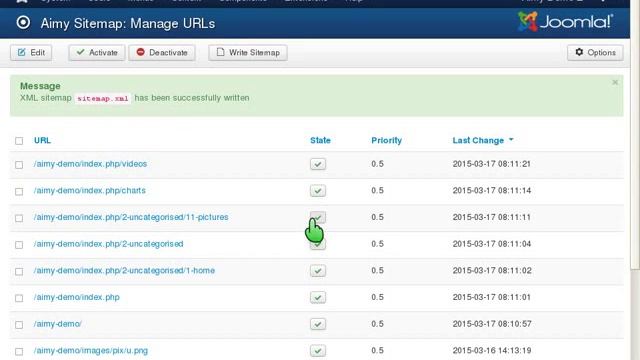
Task: Open the /aimy-demo/ URL link
Action: 58,324
